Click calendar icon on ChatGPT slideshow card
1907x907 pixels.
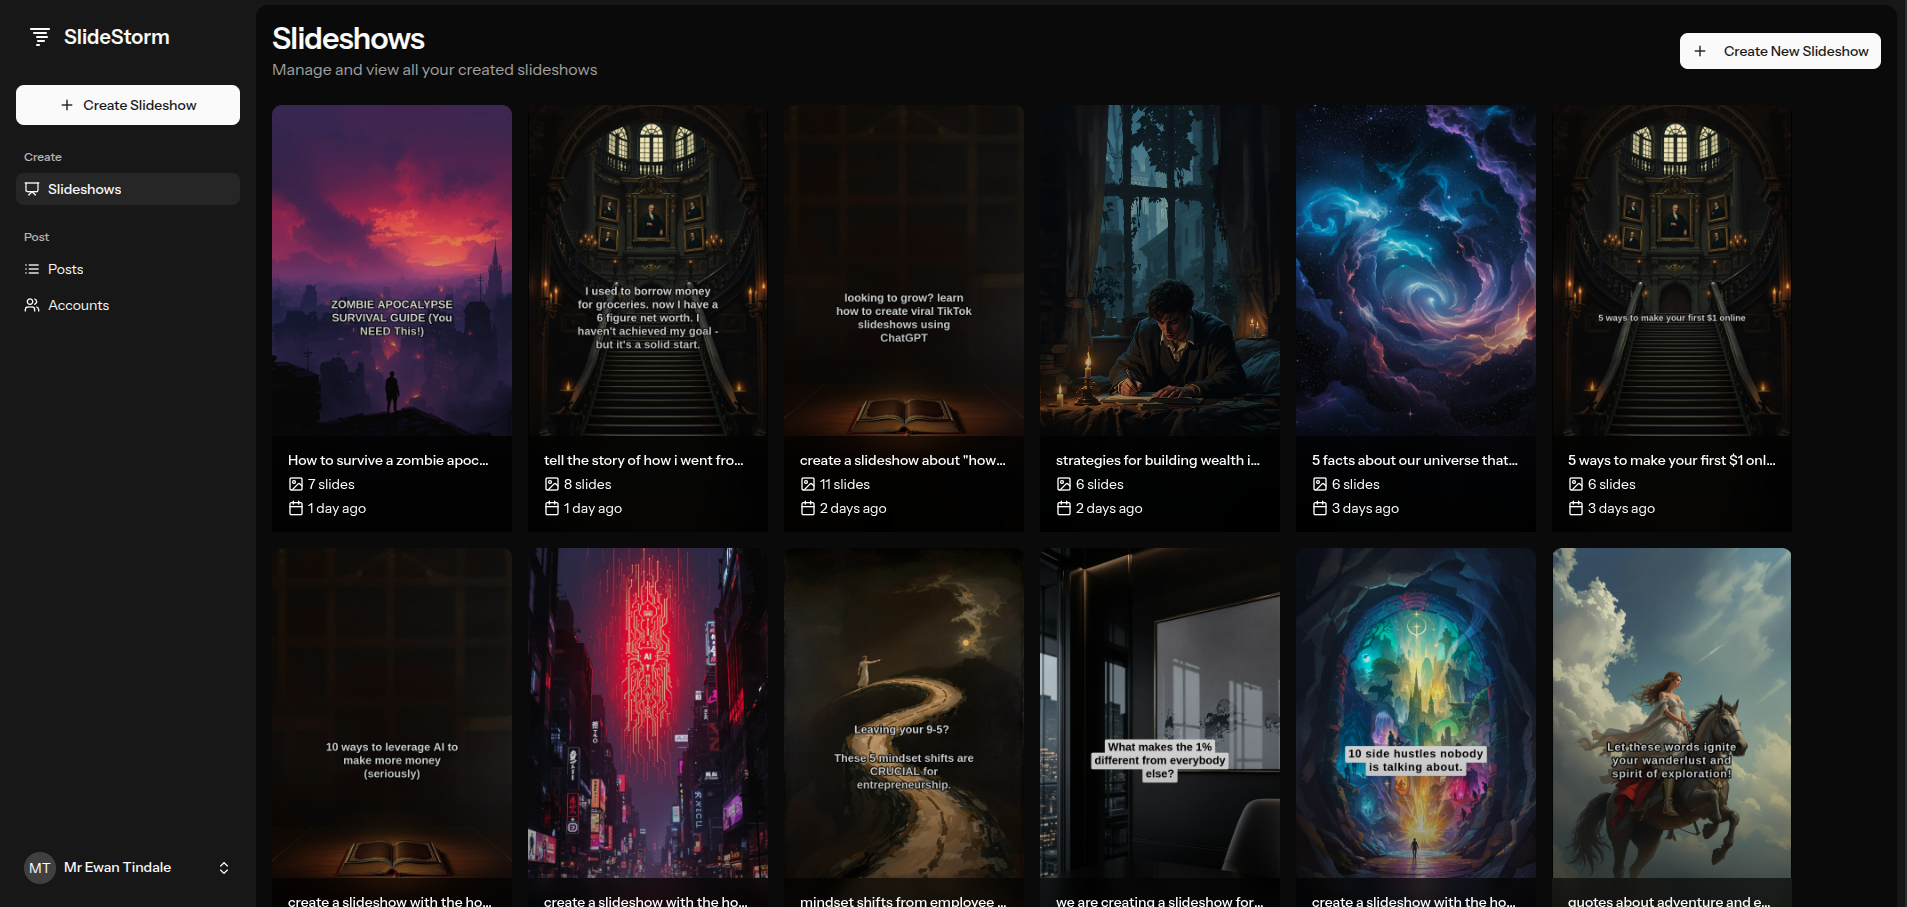click(x=808, y=508)
